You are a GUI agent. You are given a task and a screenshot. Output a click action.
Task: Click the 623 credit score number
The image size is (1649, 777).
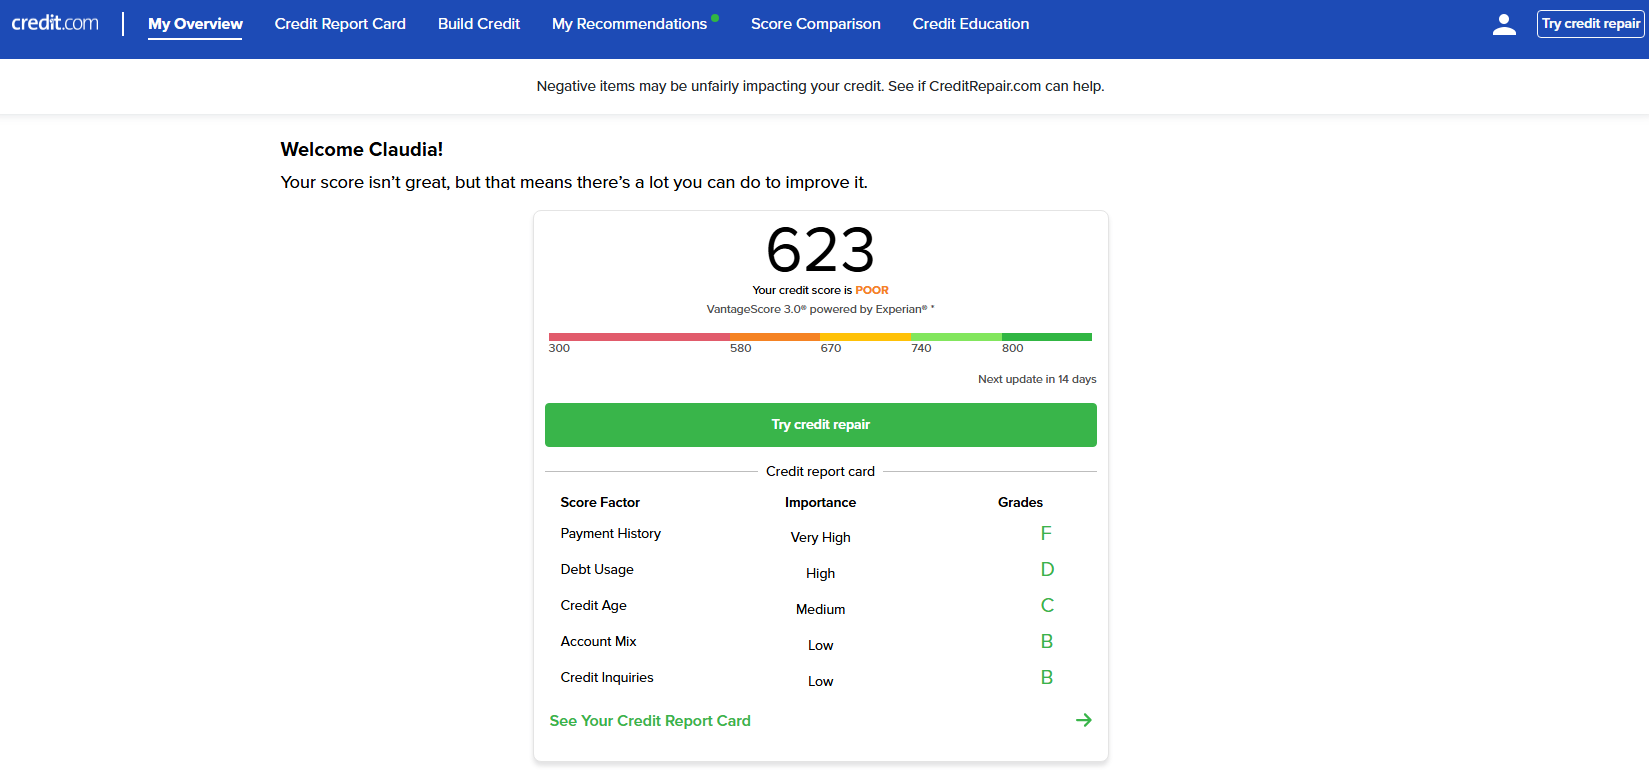(x=820, y=250)
